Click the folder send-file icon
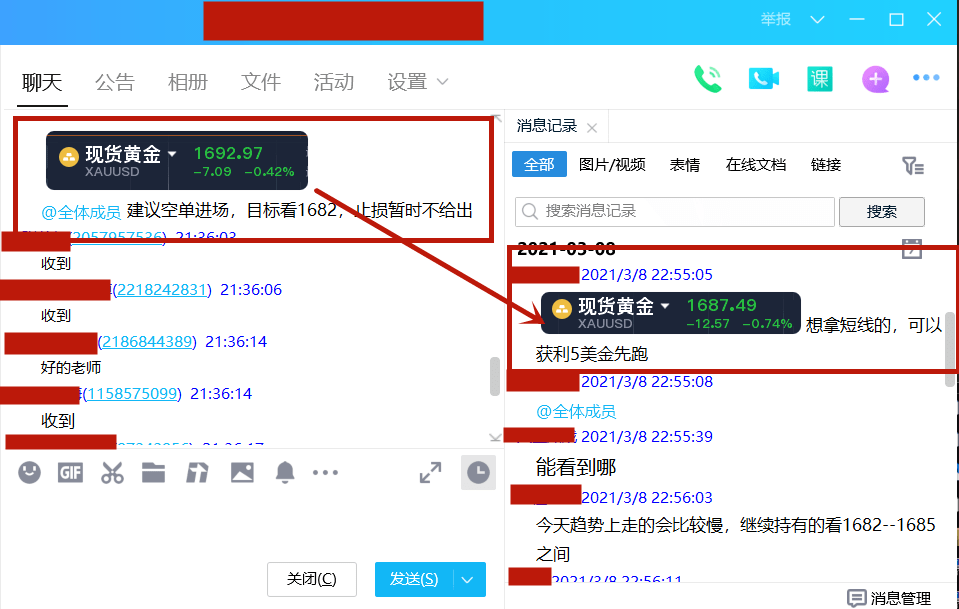 [x=154, y=472]
